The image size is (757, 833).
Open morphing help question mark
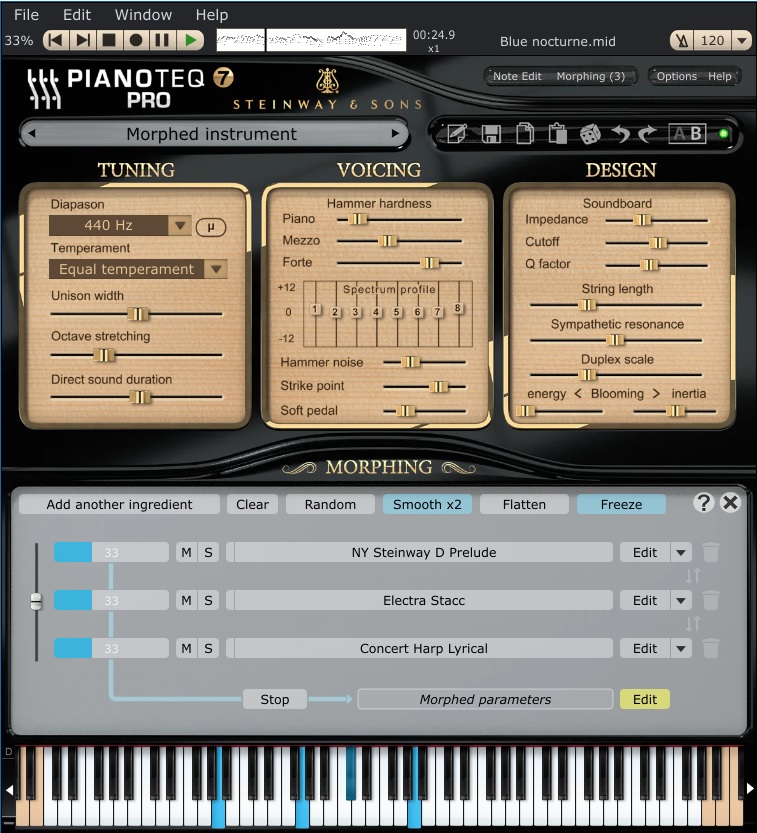click(703, 503)
